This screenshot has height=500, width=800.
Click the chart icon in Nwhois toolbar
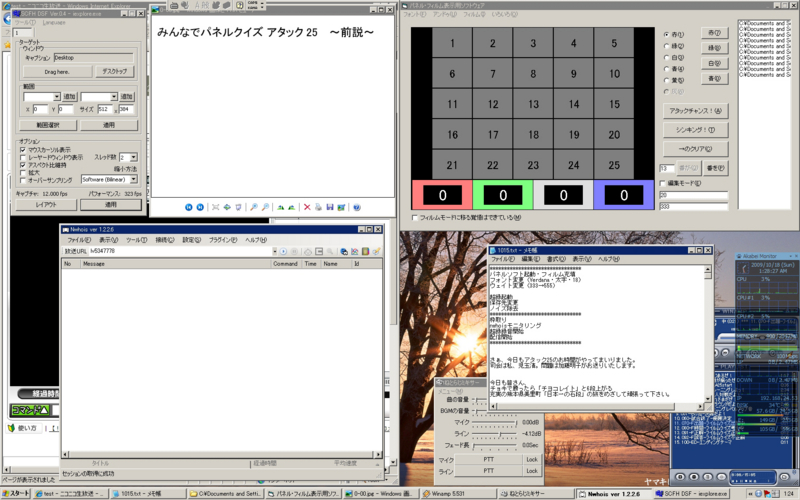[355, 252]
